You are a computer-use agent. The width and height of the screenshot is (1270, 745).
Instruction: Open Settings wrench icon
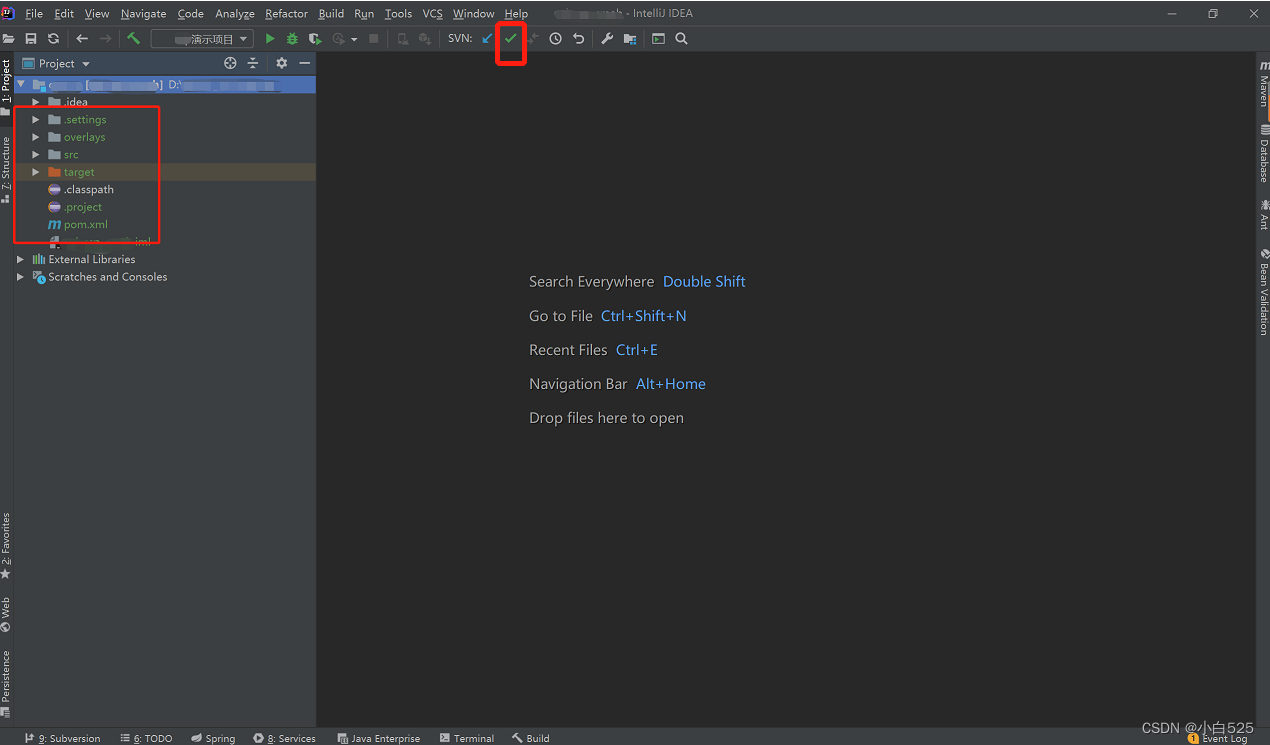click(607, 39)
